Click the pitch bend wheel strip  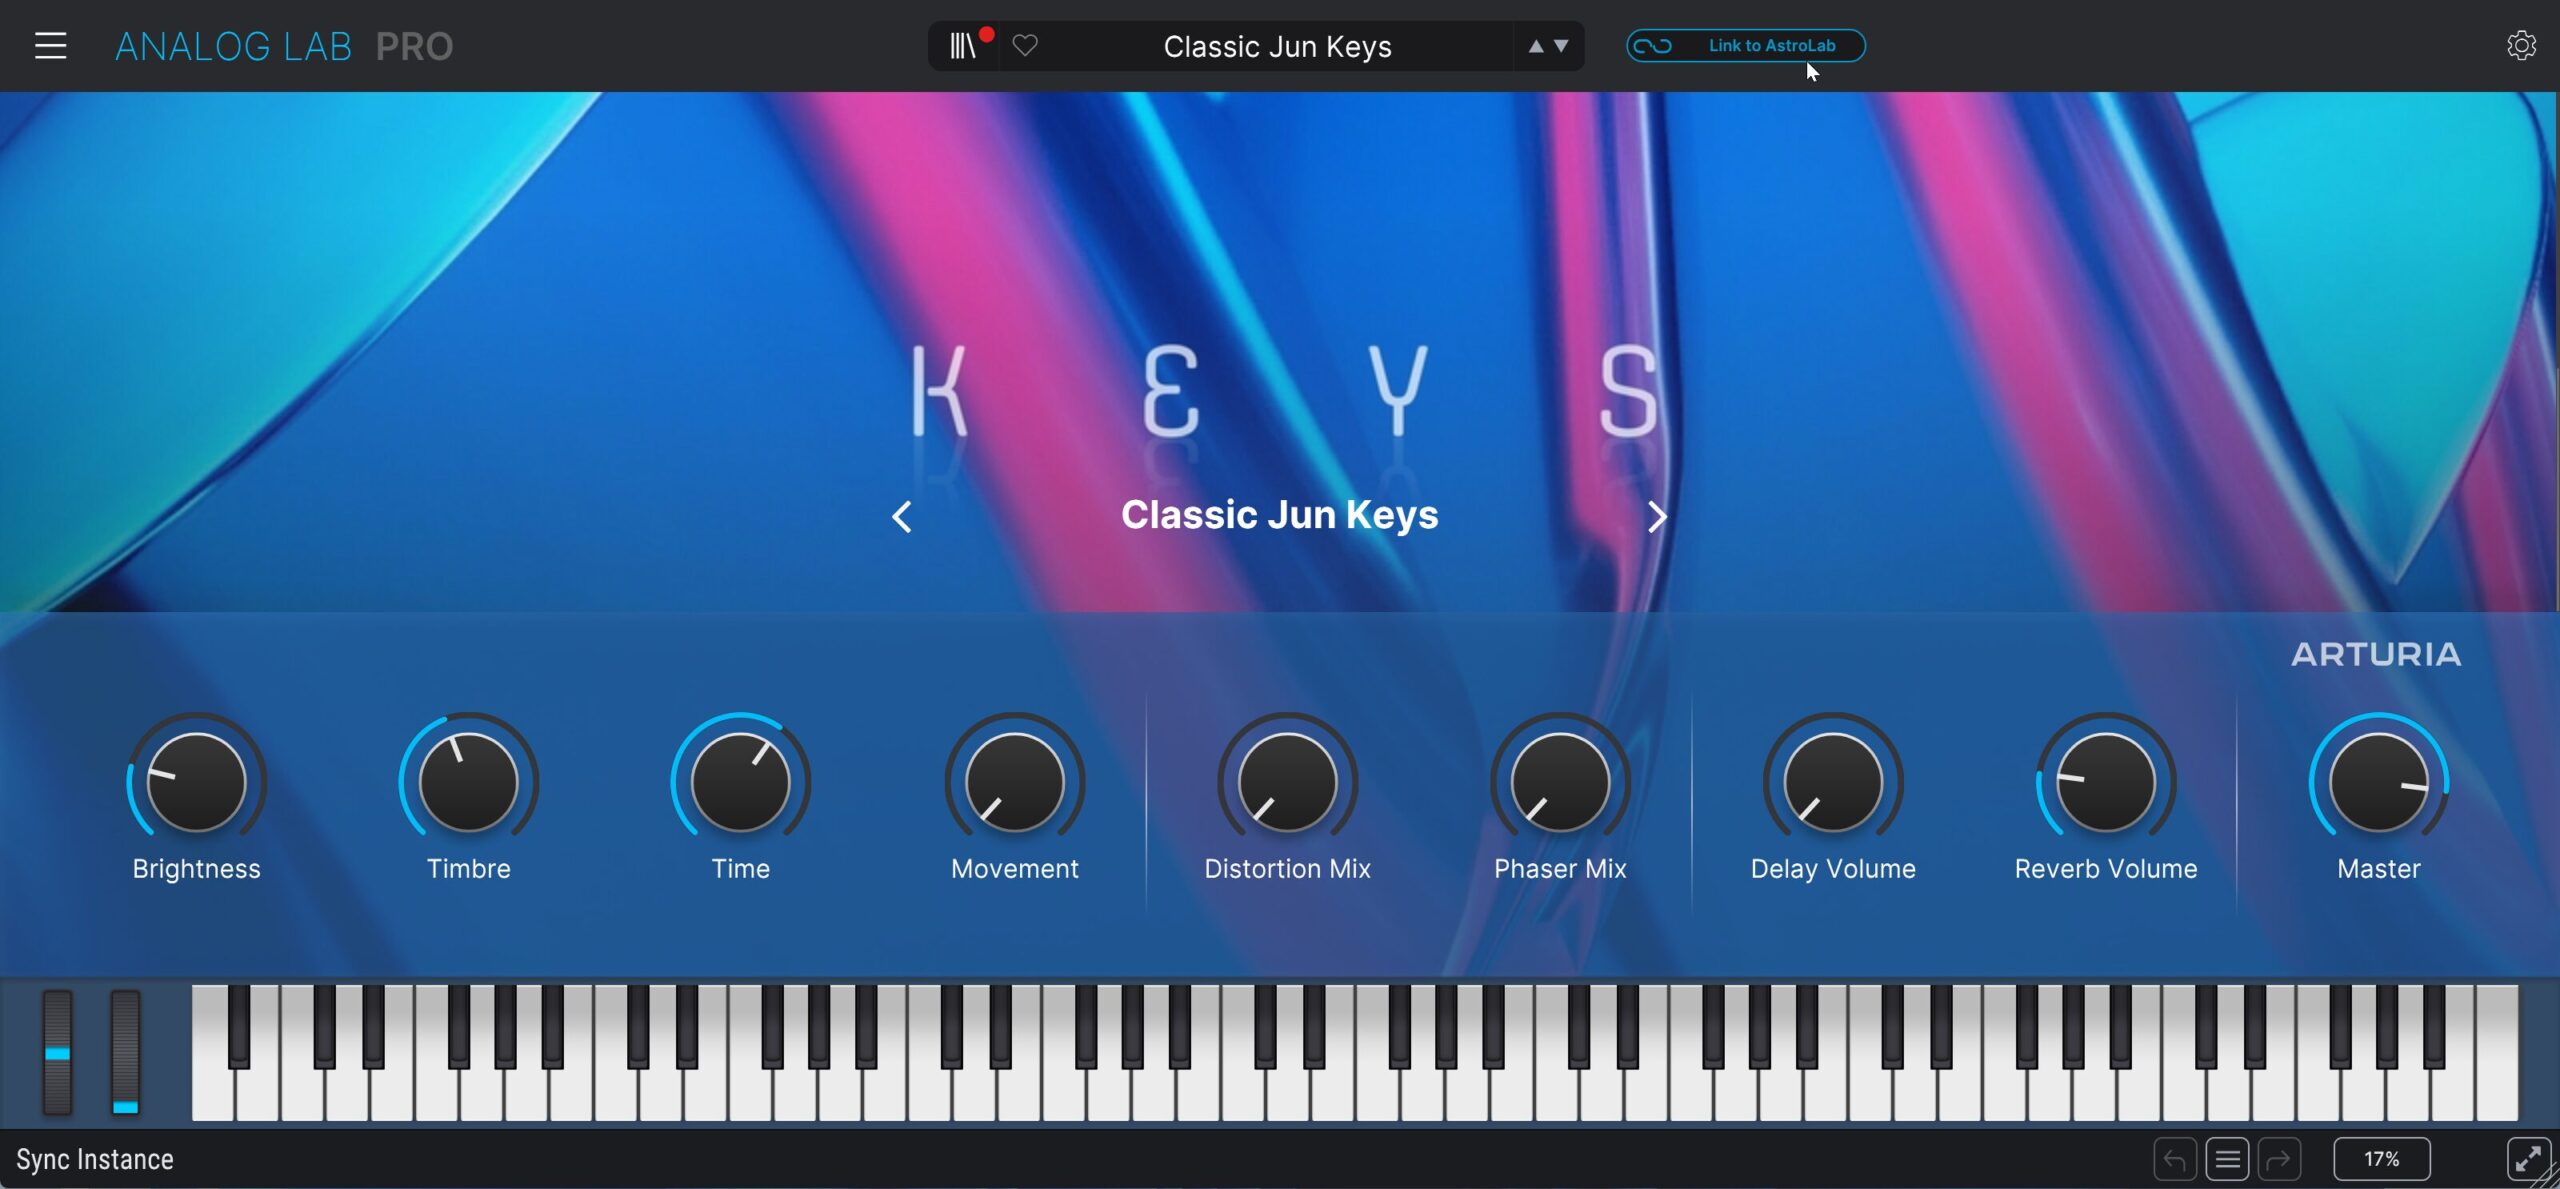coord(57,1052)
